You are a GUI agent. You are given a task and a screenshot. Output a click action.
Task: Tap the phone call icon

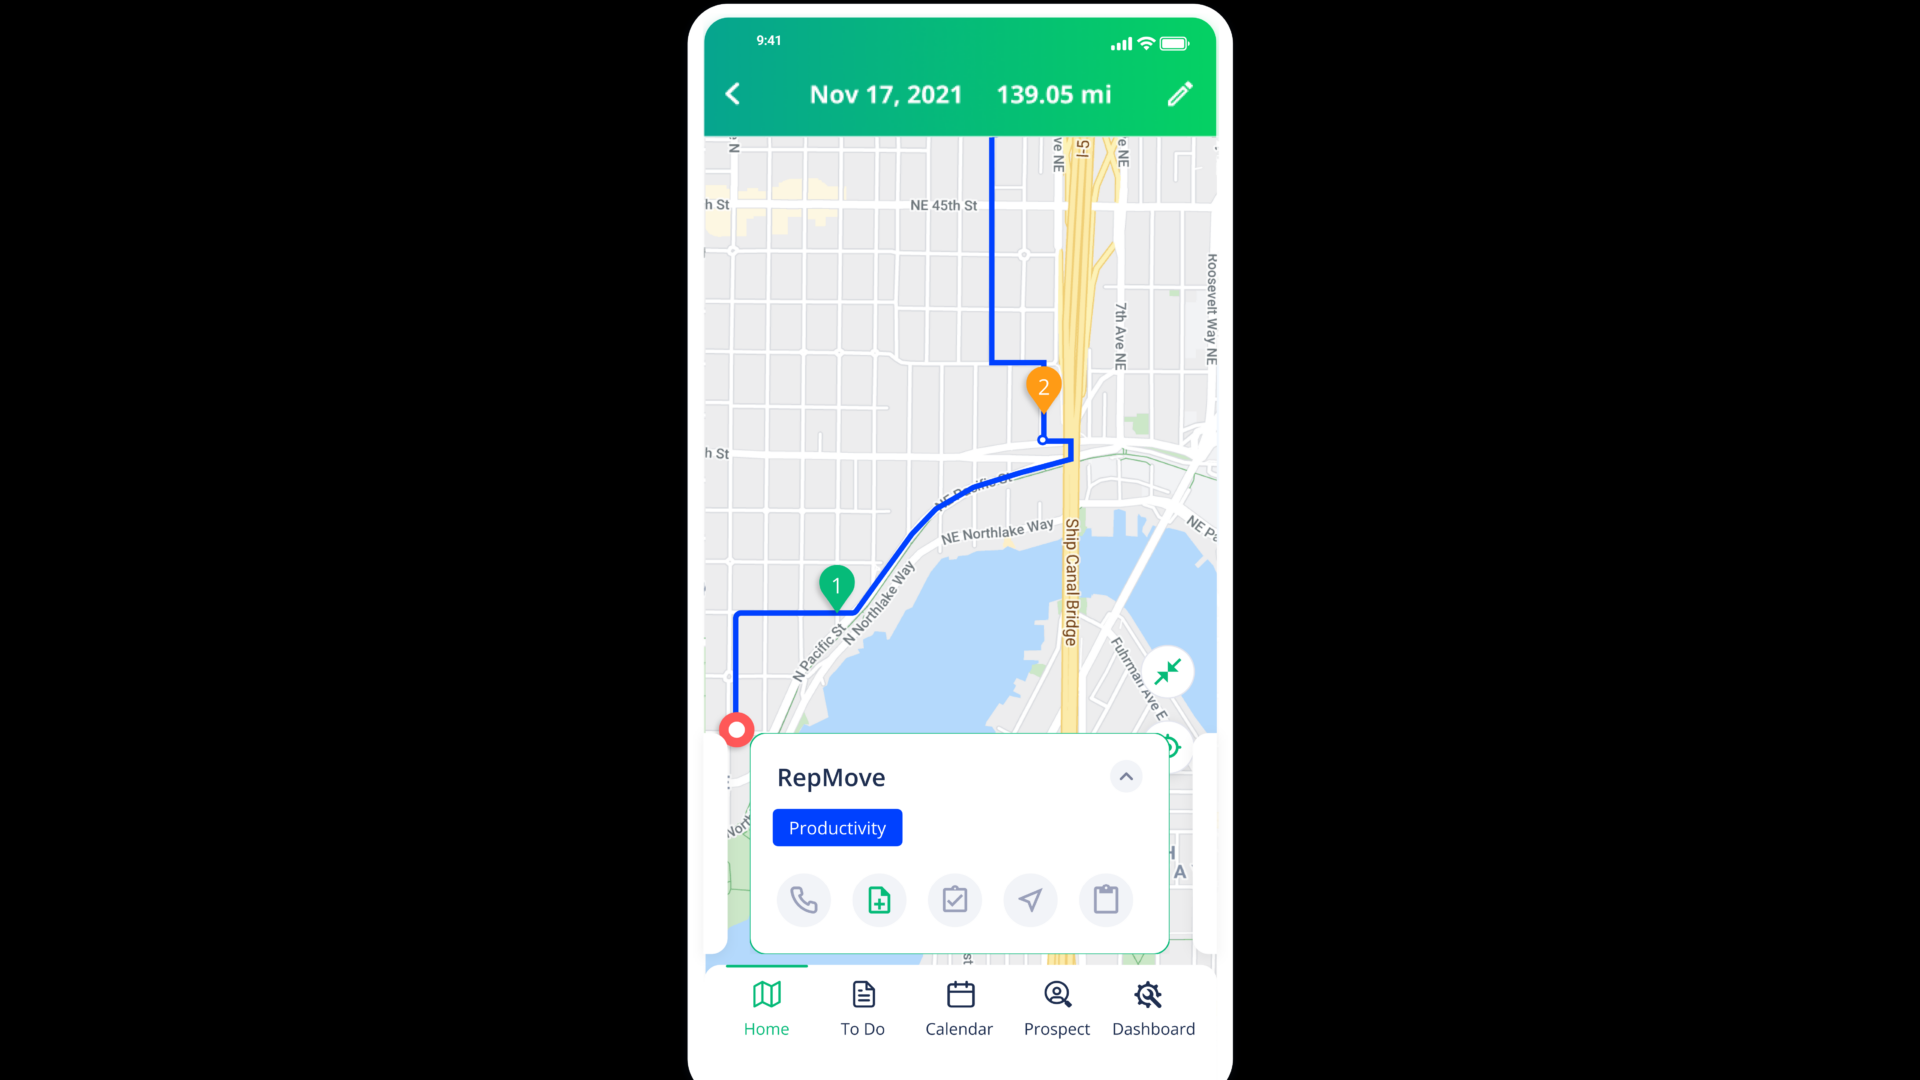pyautogui.click(x=804, y=898)
